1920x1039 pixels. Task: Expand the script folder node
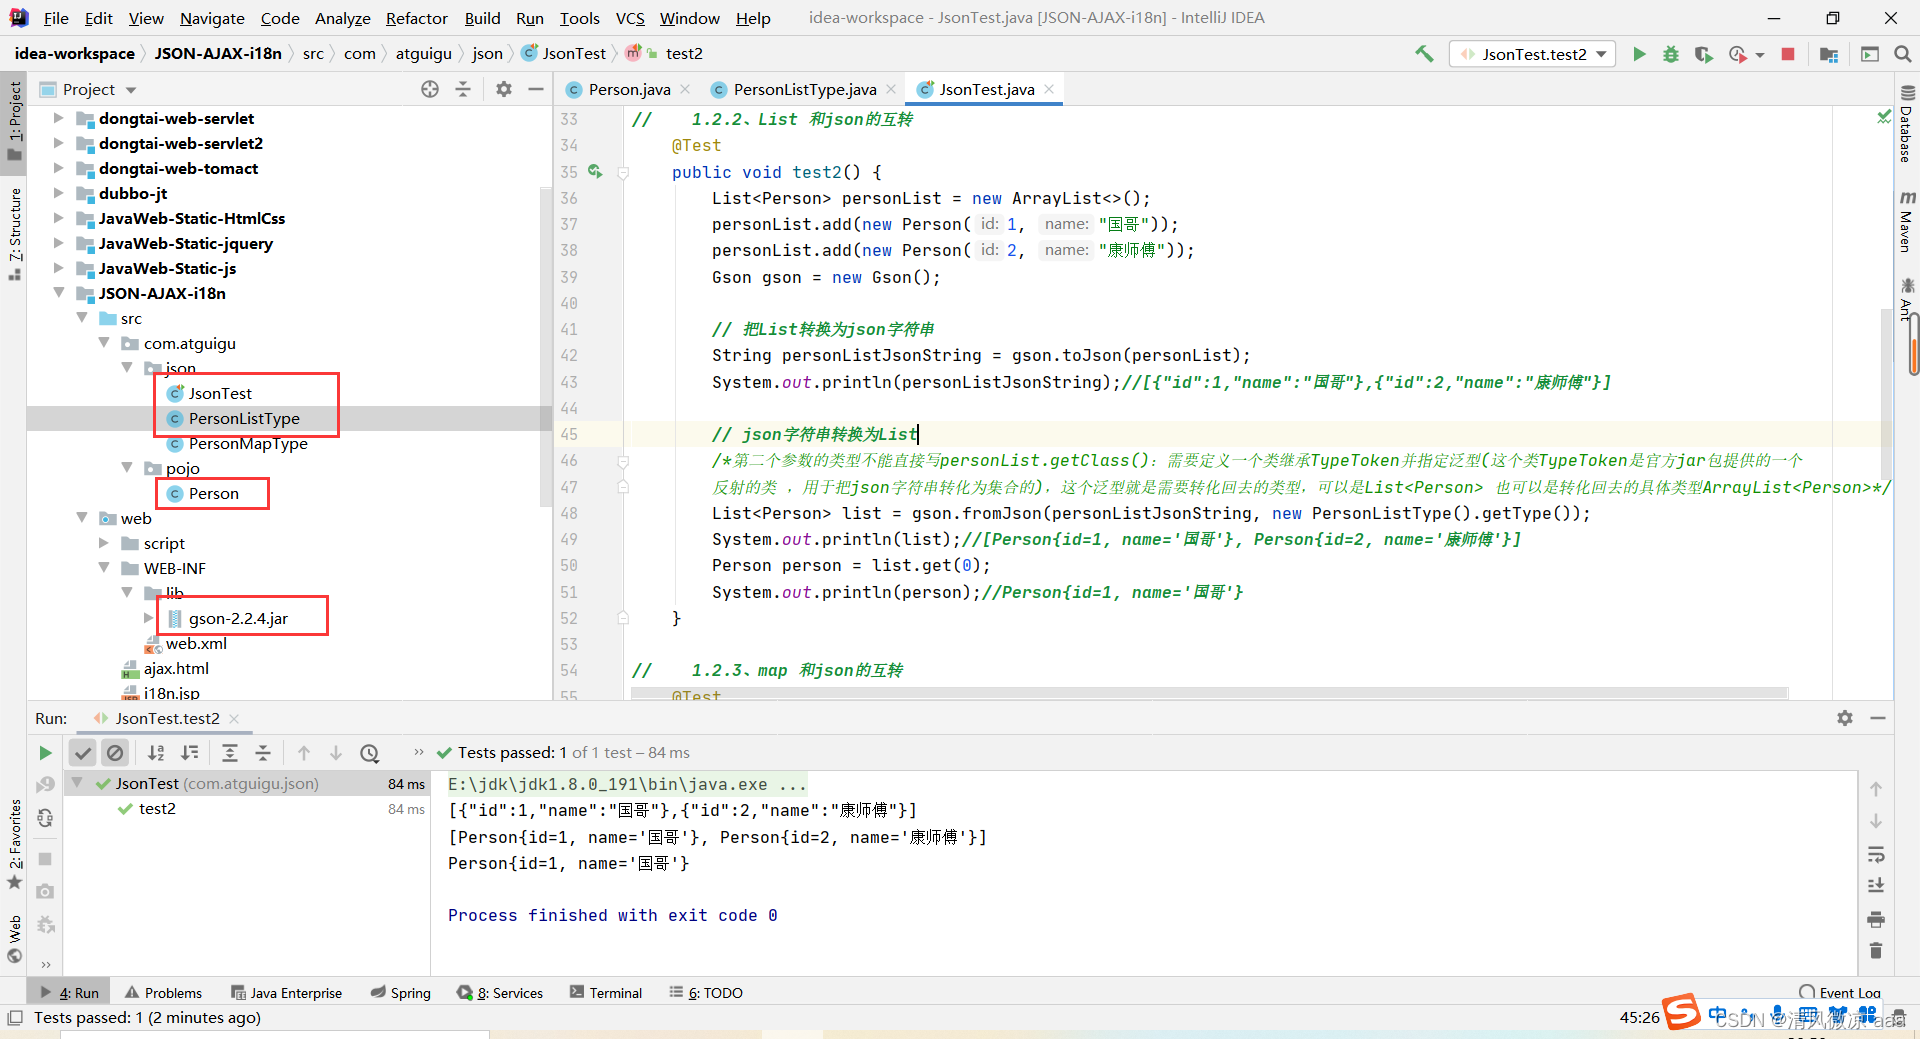(104, 543)
